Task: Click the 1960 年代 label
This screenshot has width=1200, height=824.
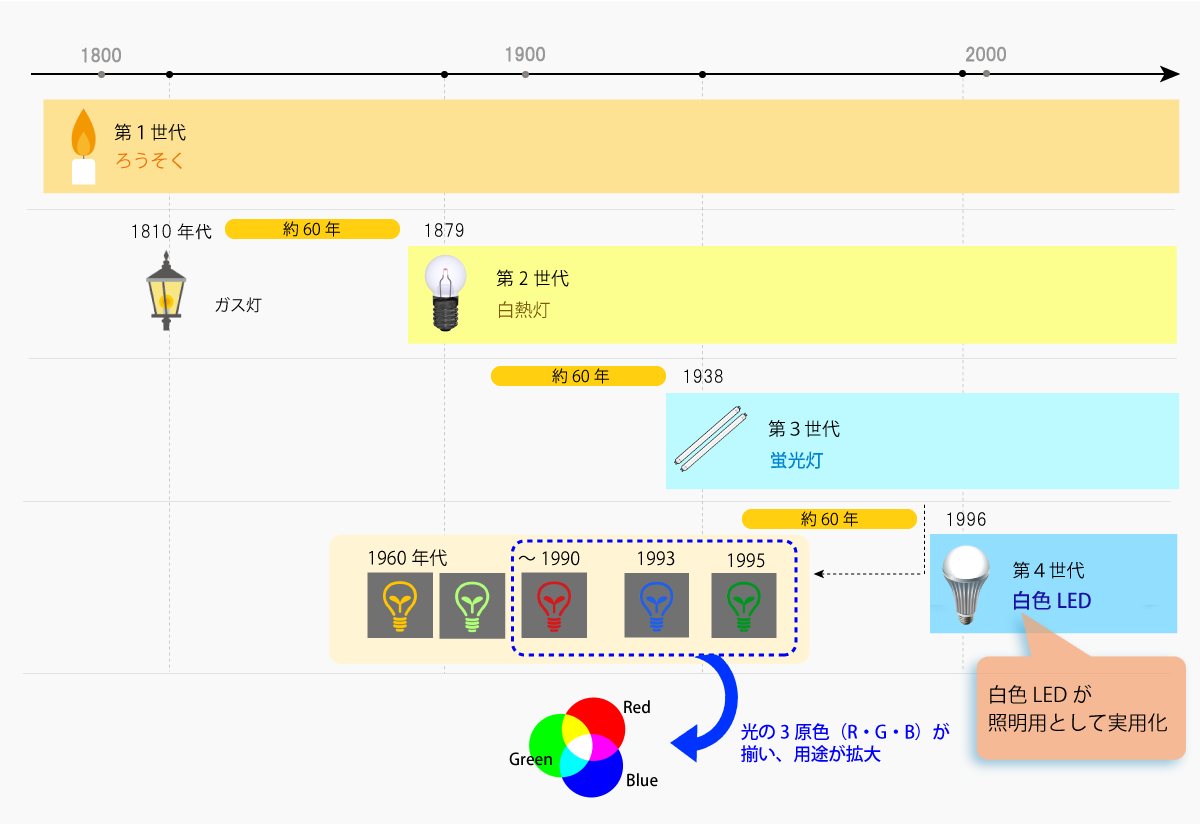Action: click(407, 558)
